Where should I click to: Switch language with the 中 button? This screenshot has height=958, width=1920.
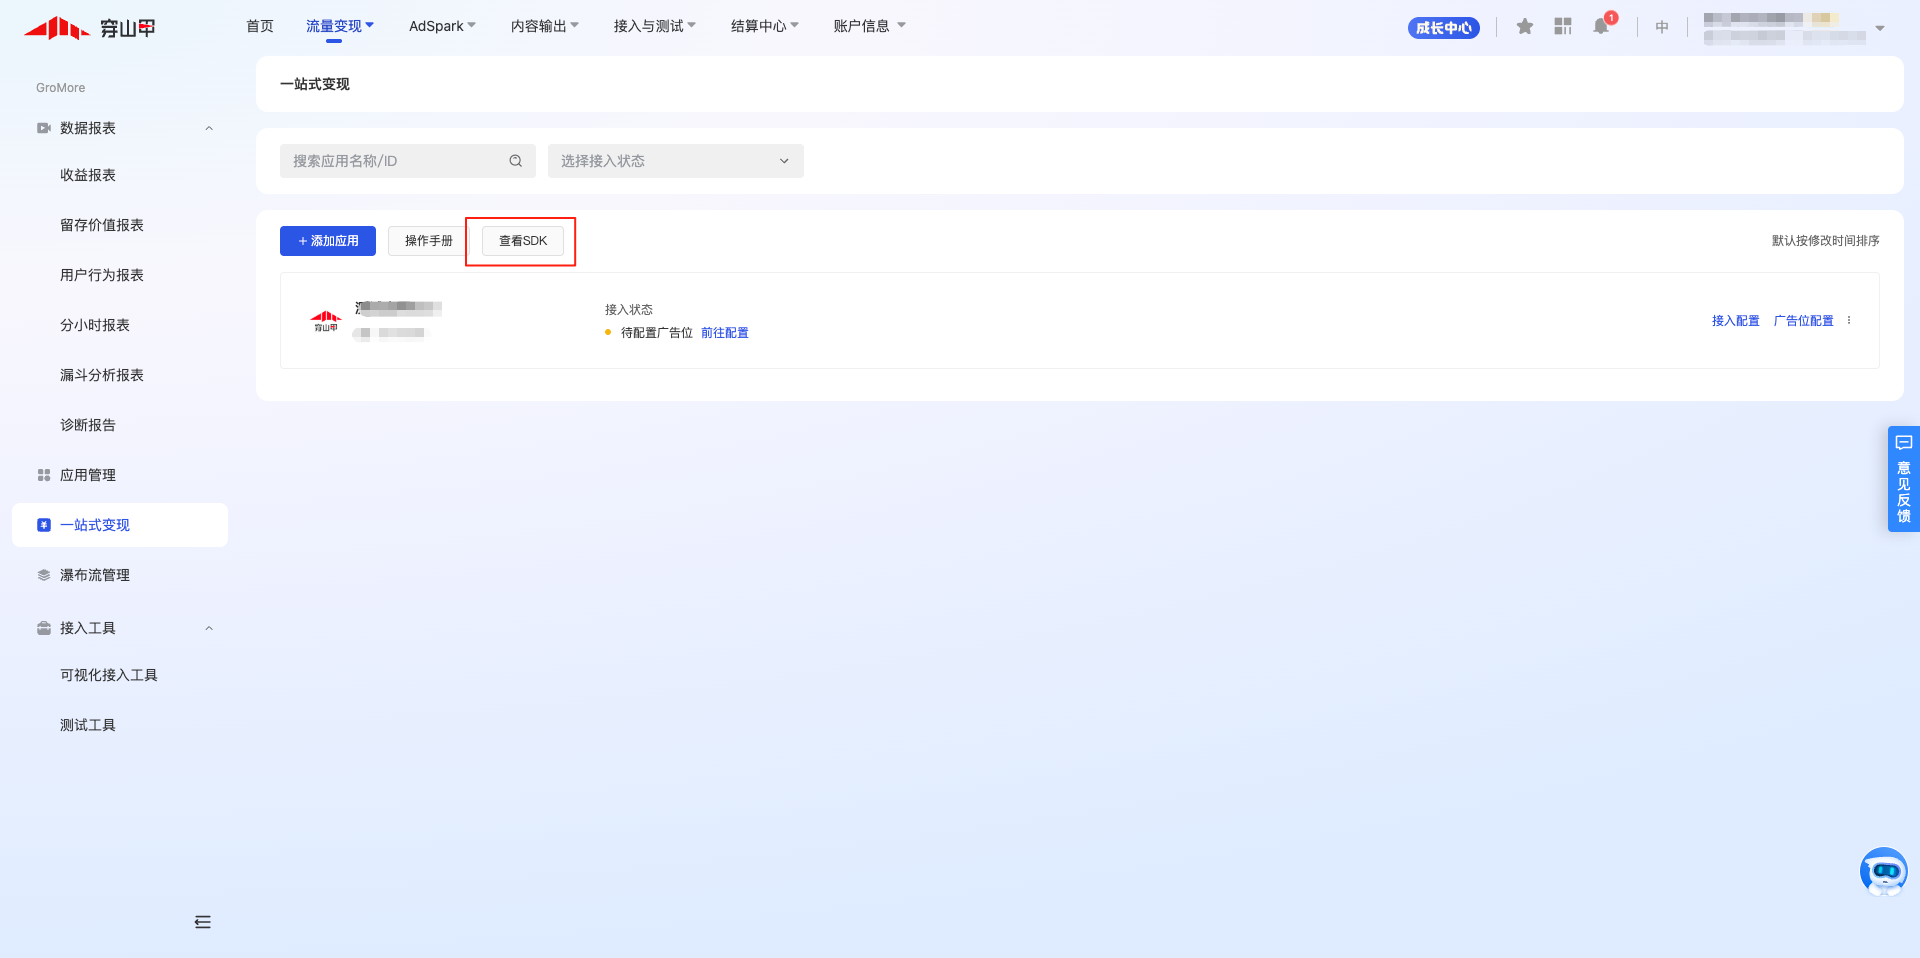(1662, 27)
